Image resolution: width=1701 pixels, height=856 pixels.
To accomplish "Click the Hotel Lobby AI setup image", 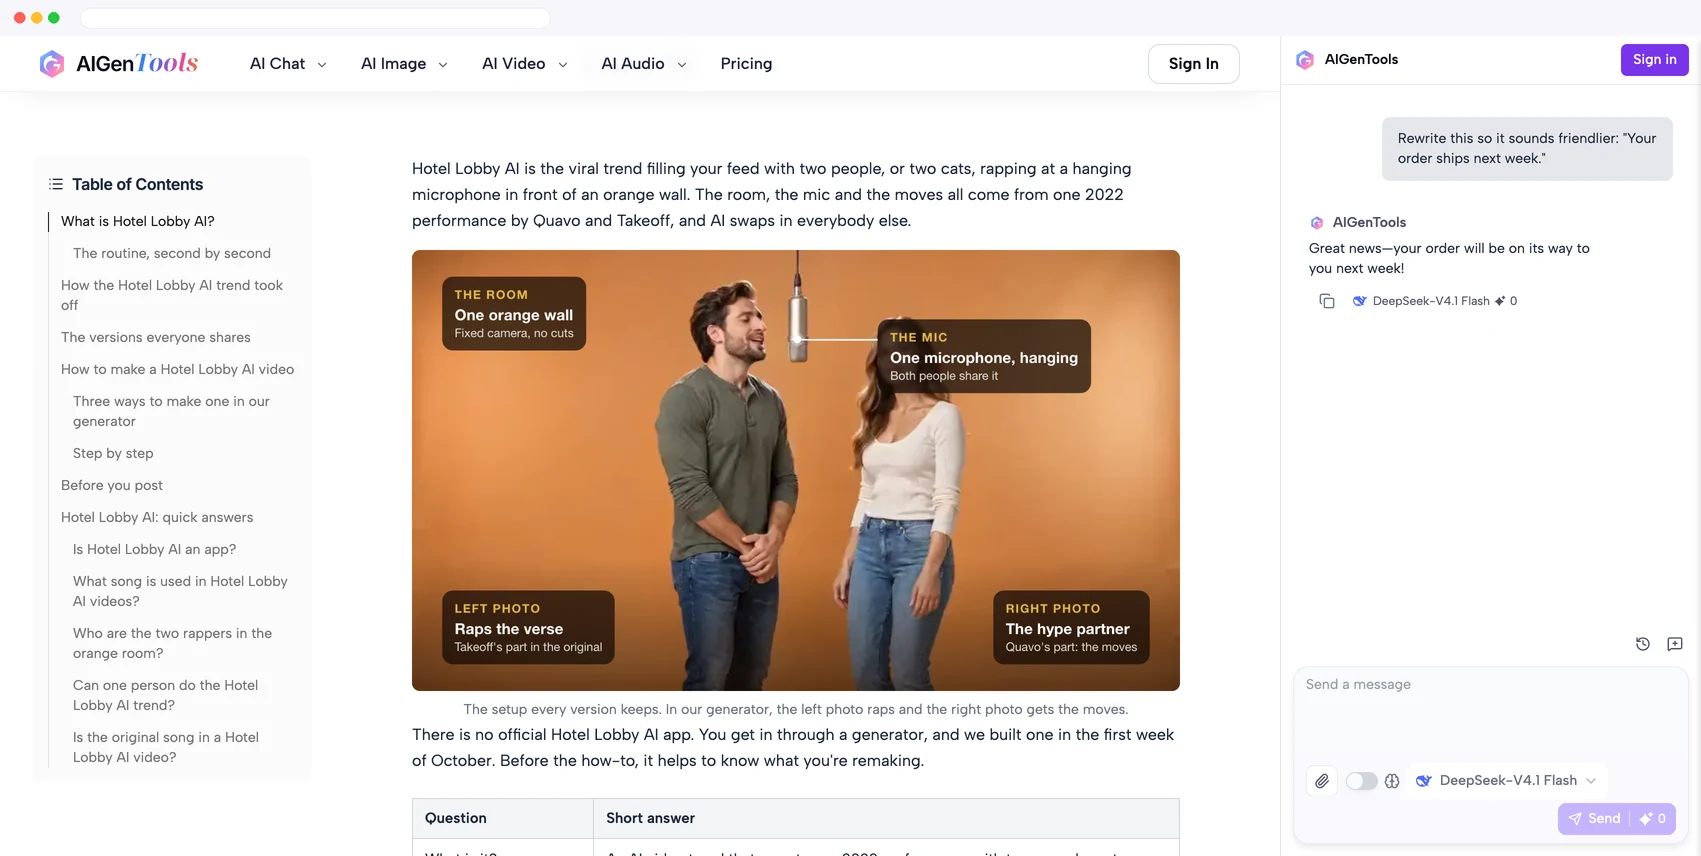I will (x=796, y=470).
